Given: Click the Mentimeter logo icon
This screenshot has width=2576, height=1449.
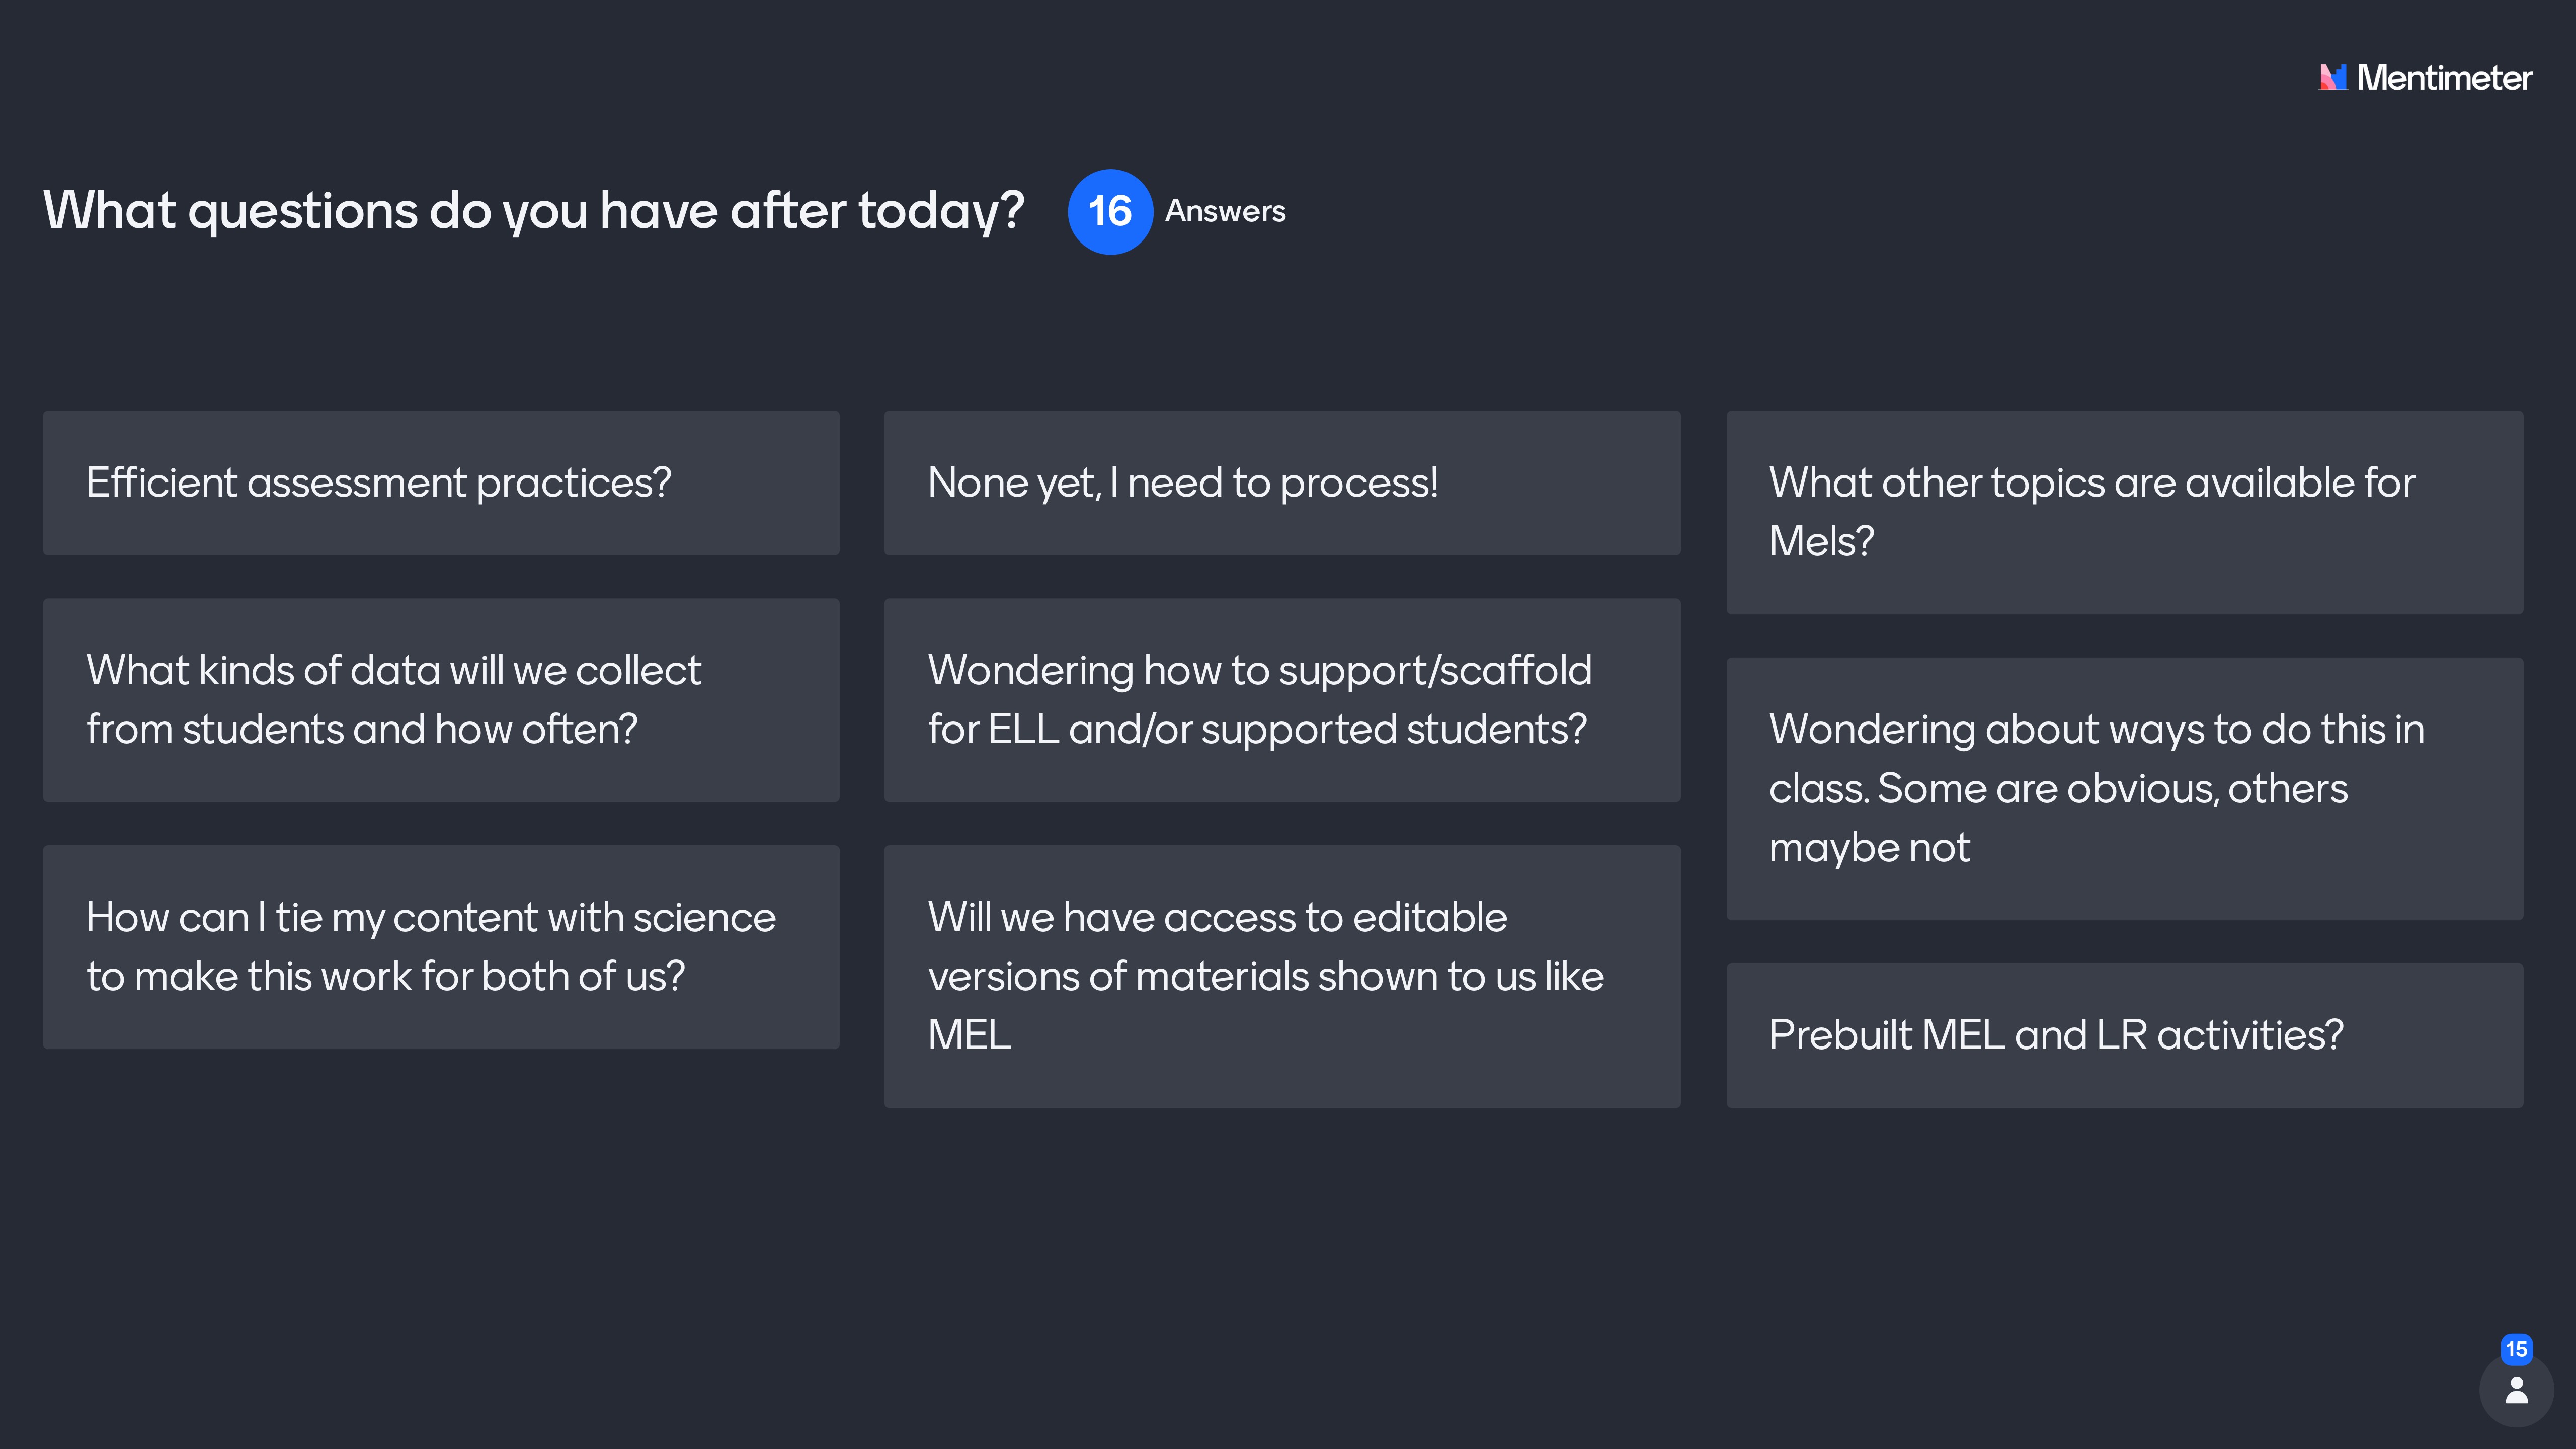Looking at the screenshot, I should (2333, 77).
